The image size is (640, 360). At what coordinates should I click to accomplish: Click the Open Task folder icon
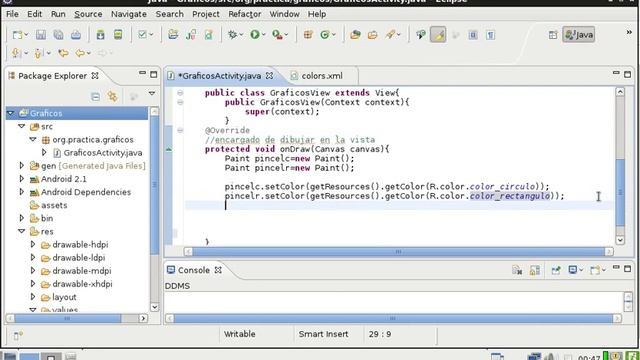tap(373, 35)
